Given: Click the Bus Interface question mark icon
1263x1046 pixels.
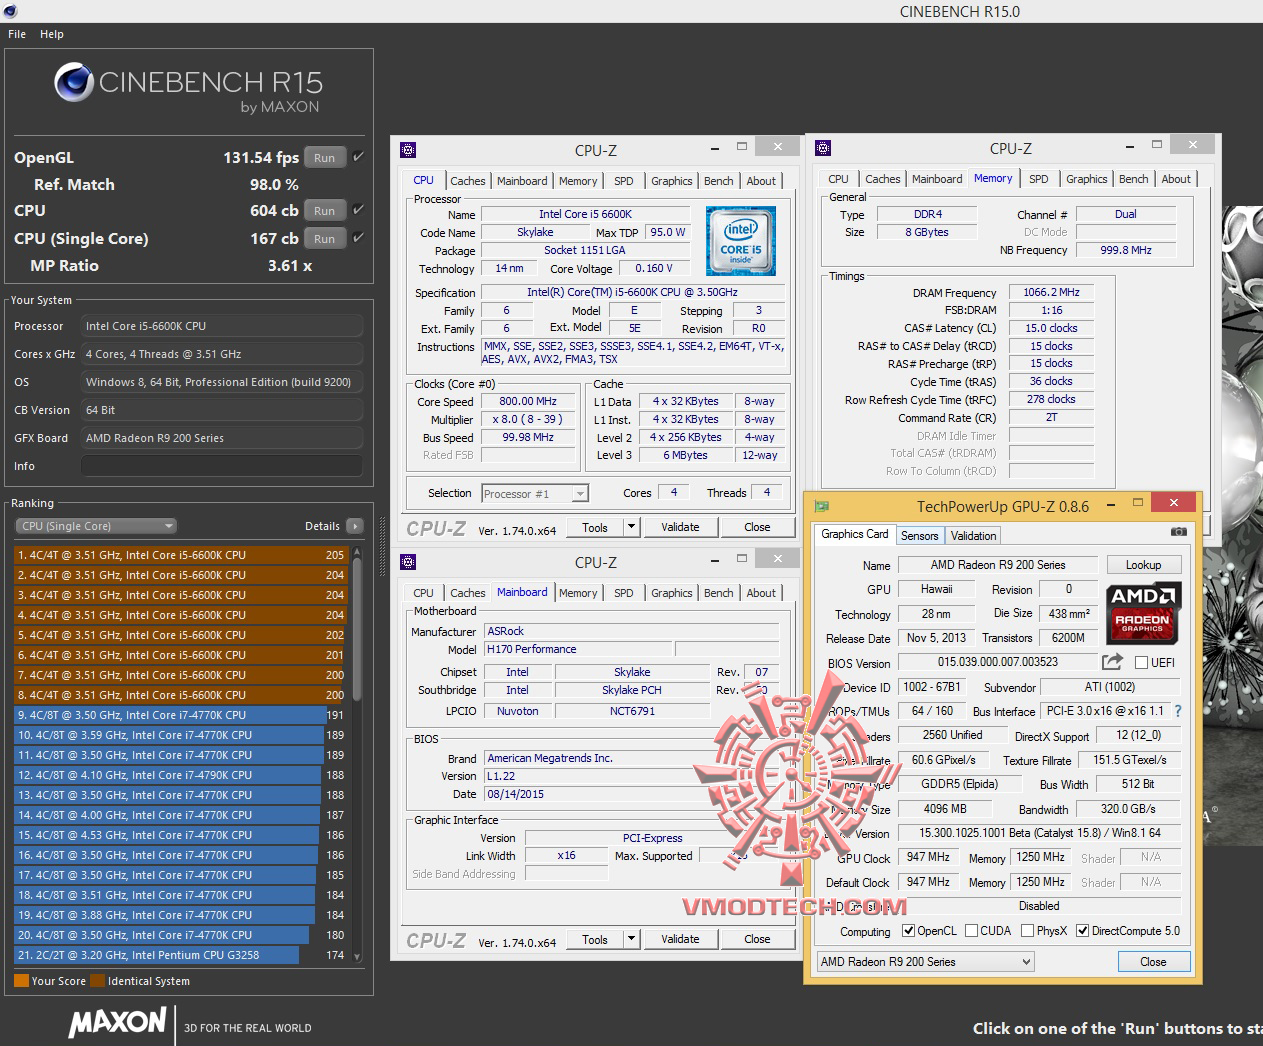Looking at the screenshot, I should (x=1178, y=711).
